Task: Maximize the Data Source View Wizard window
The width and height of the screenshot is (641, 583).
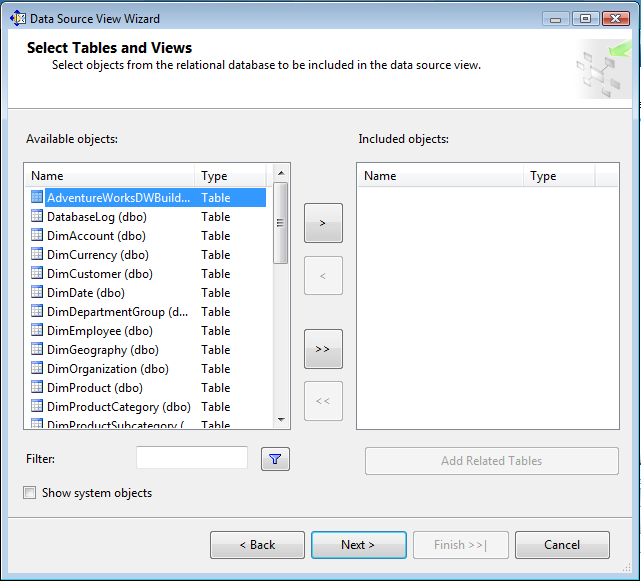Action: (585, 19)
